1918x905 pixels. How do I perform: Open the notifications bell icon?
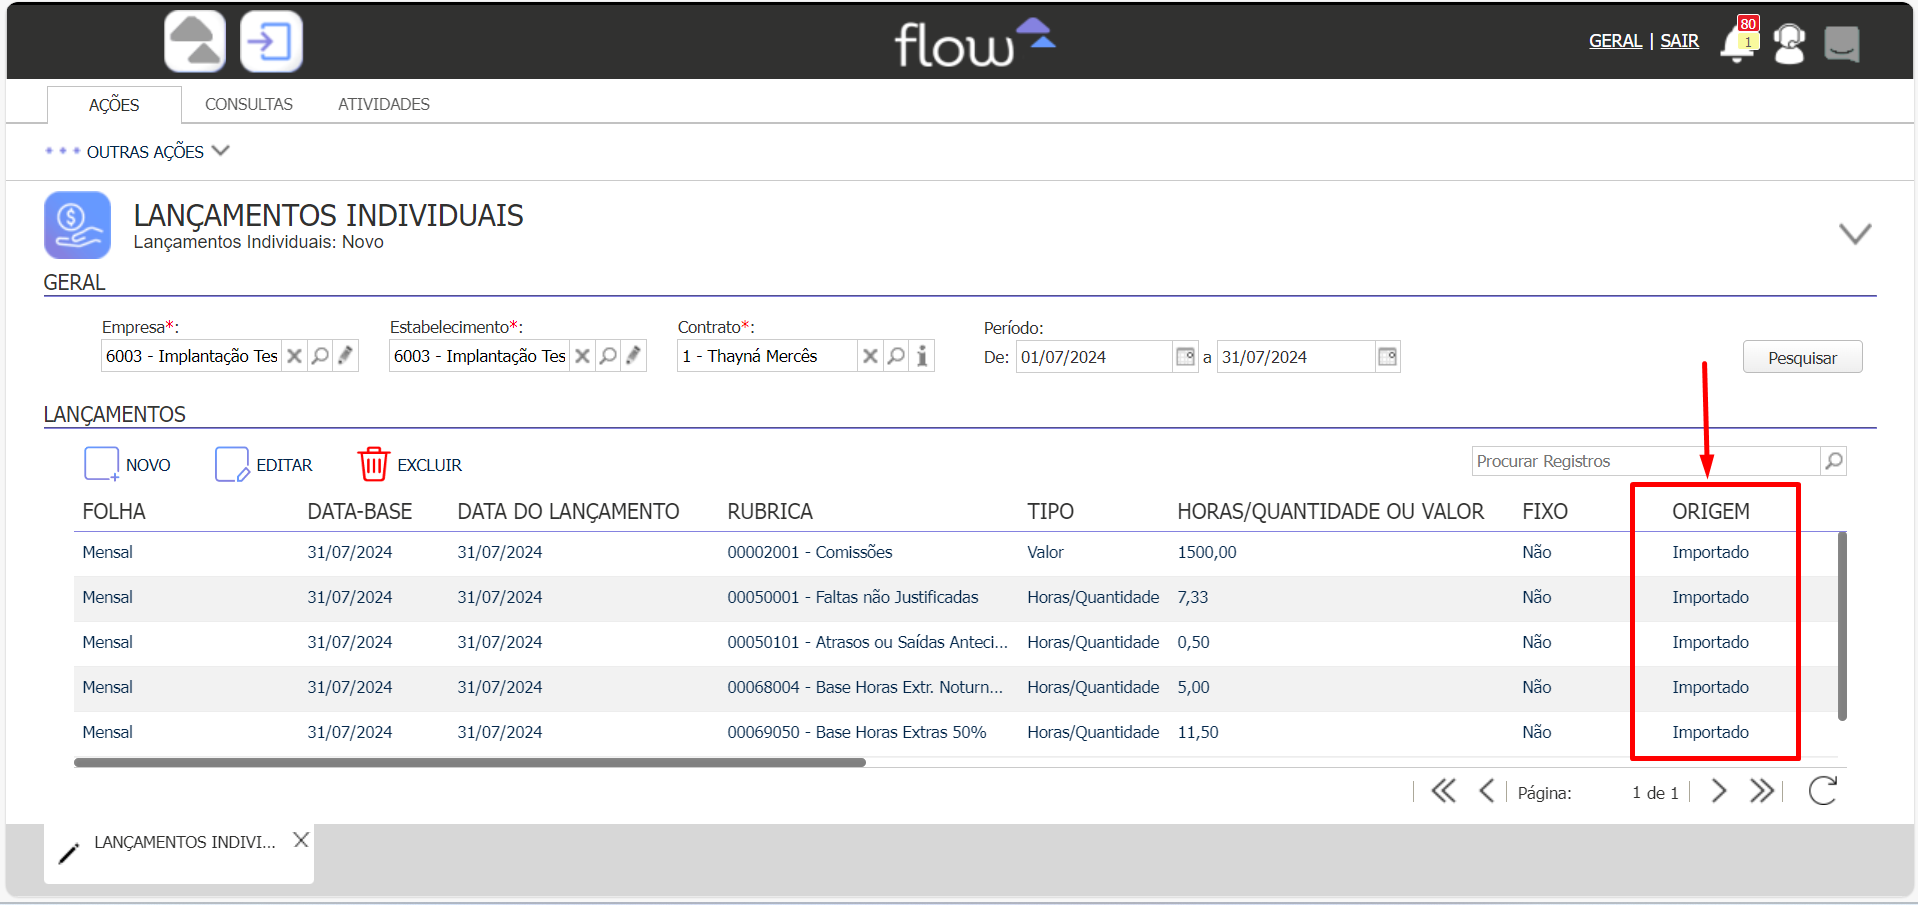click(1737, 43)
